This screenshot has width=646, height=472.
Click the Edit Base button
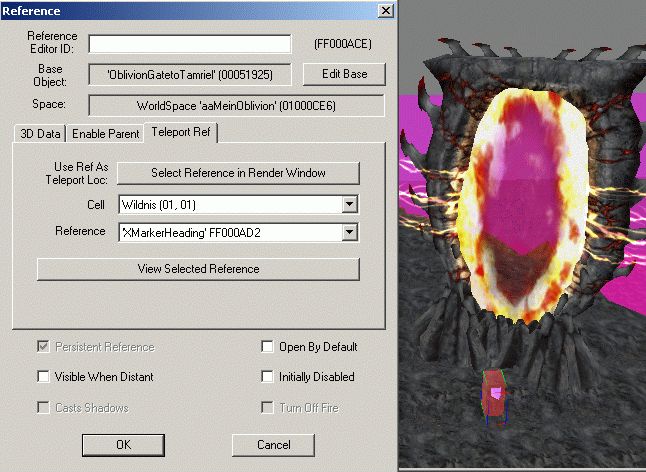point(344,74)
